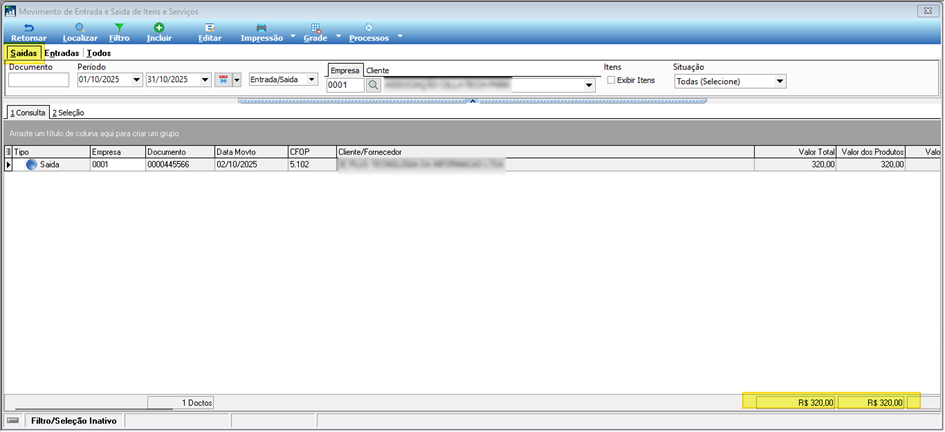Select the date cell 02/10/2025
The height and width of the screenshot is (432, 945).
click(251, 164)
